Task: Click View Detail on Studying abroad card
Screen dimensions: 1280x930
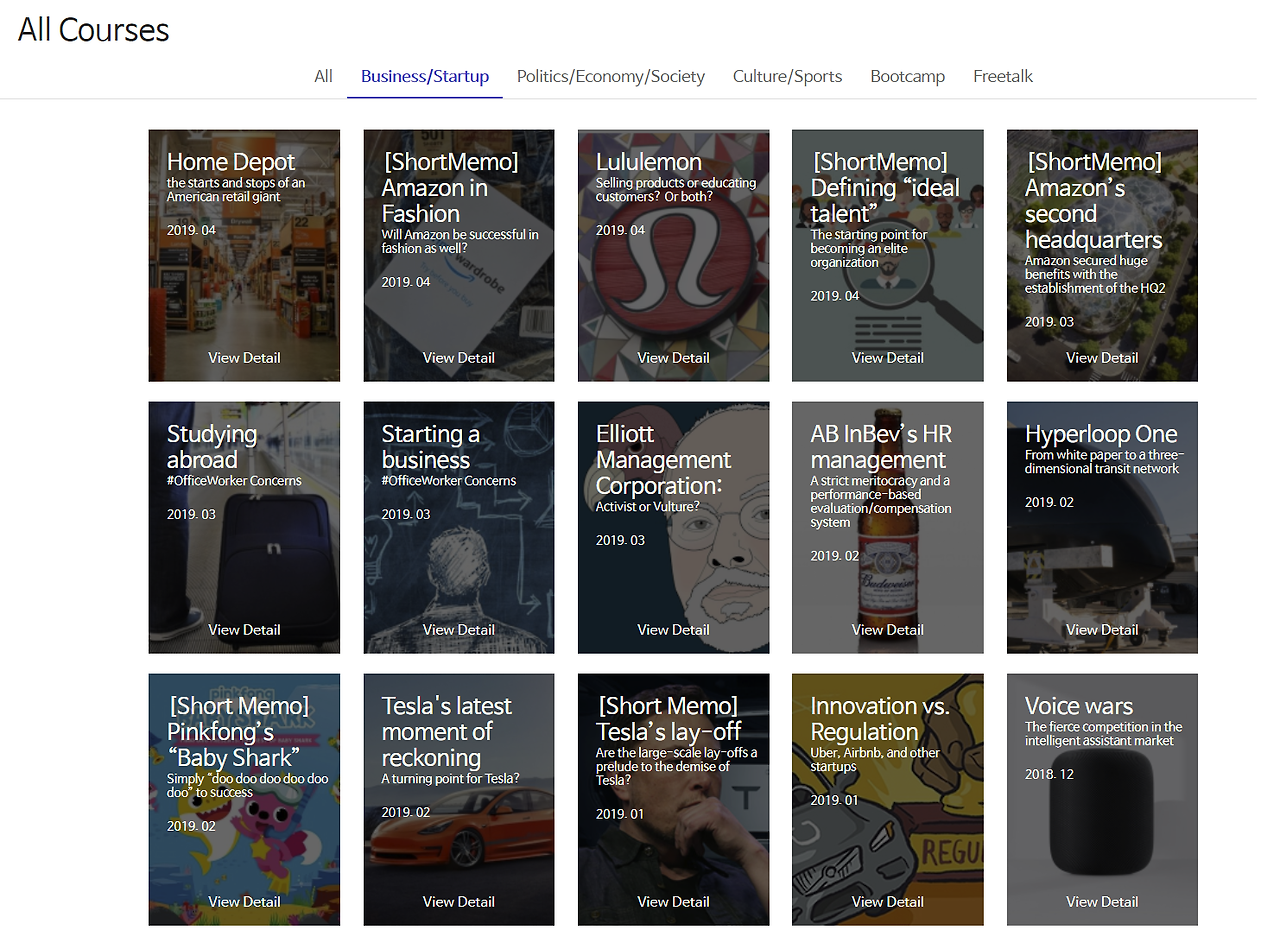Action: [244, 630]
